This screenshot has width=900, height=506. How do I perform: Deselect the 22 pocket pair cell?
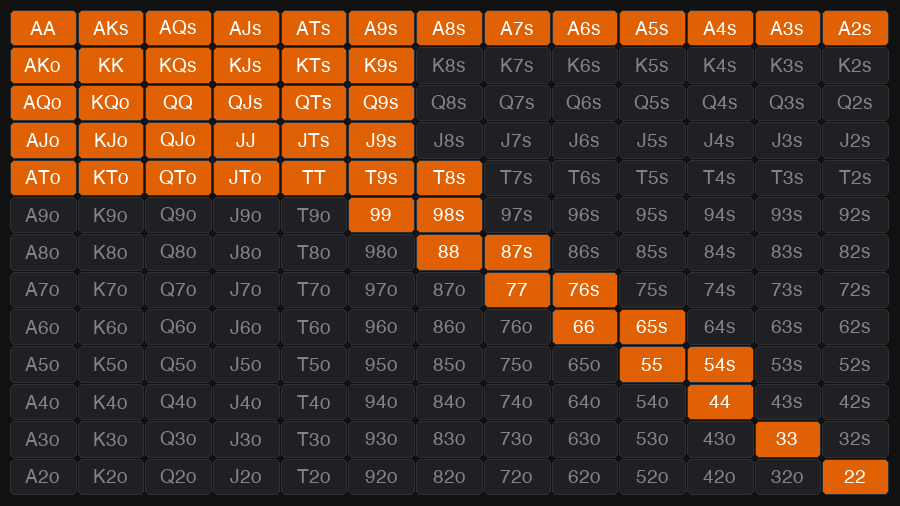click(855, 477)
